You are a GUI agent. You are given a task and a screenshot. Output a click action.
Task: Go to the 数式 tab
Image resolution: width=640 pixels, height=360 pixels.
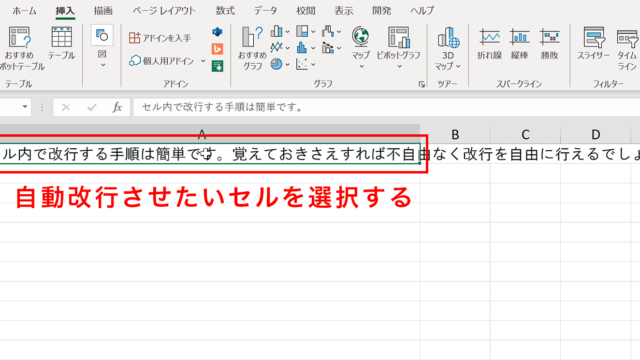[x=225, y=11]
